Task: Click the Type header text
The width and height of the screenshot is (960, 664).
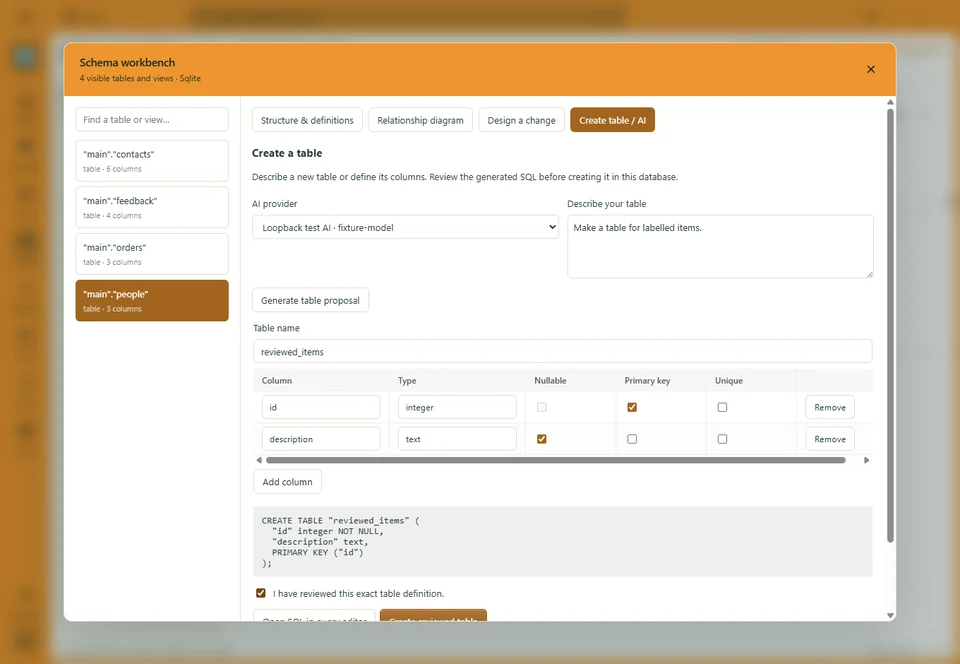Action: click(407, 380)
